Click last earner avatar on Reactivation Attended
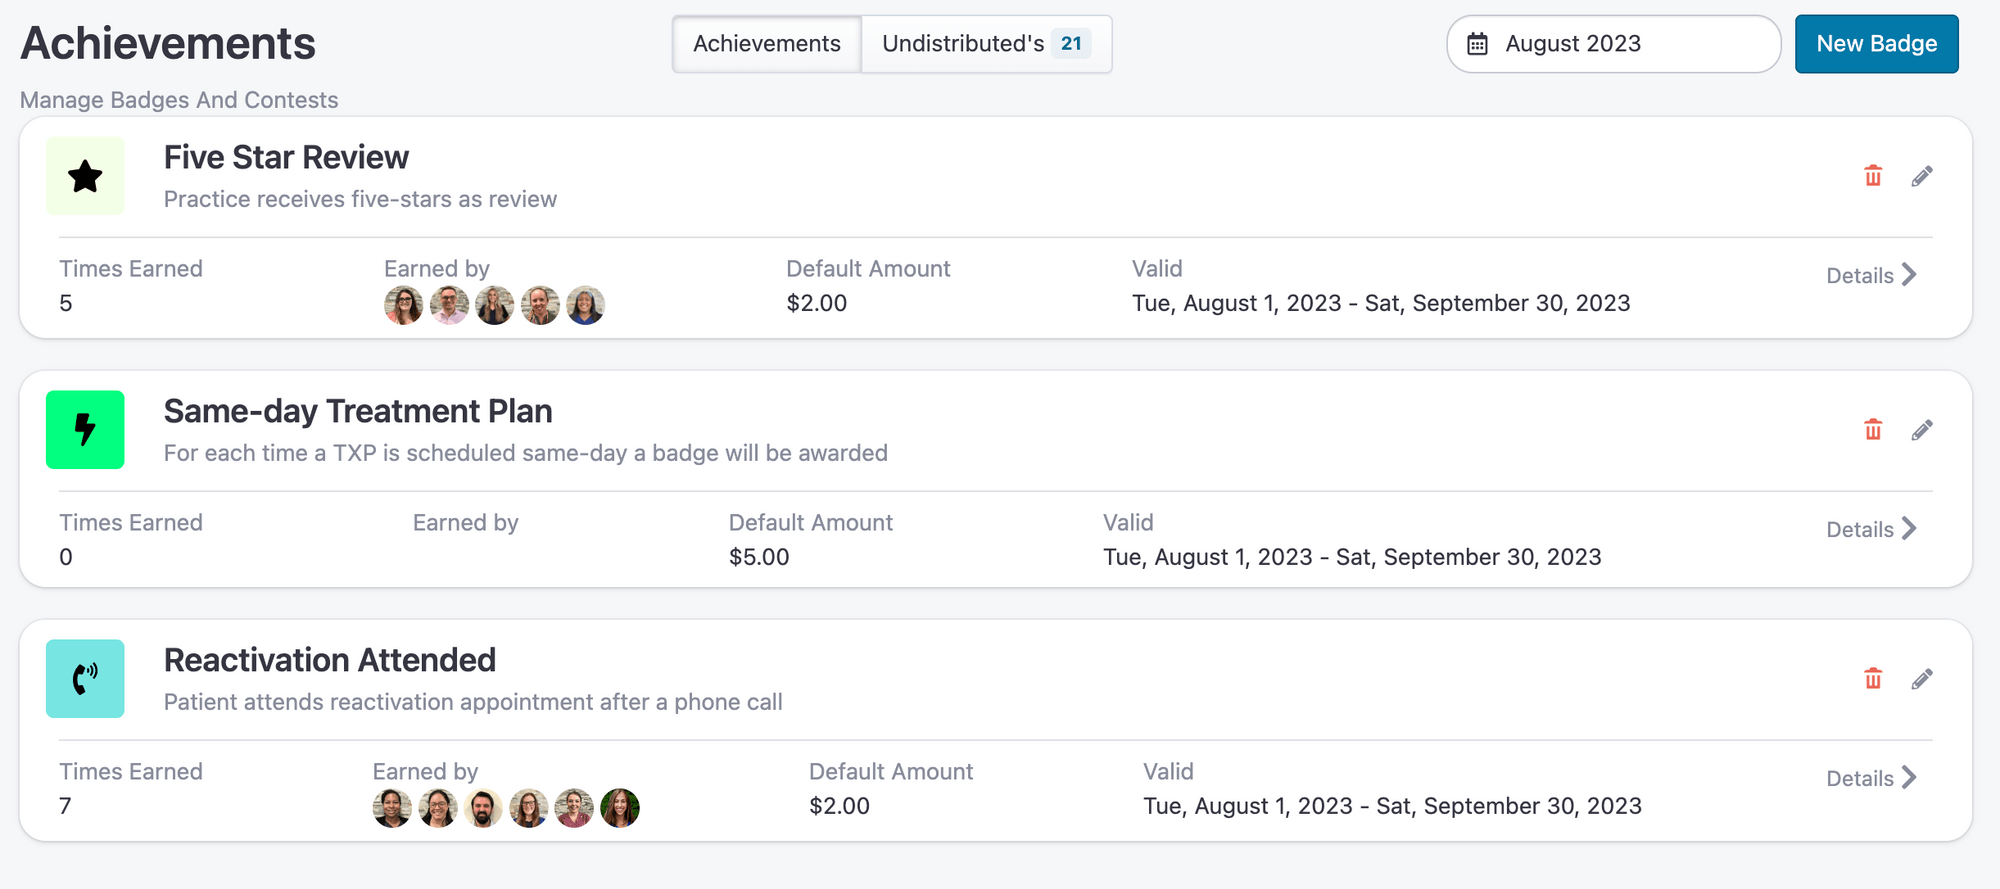Screen dimensions: 2000x889 point(620,808)
